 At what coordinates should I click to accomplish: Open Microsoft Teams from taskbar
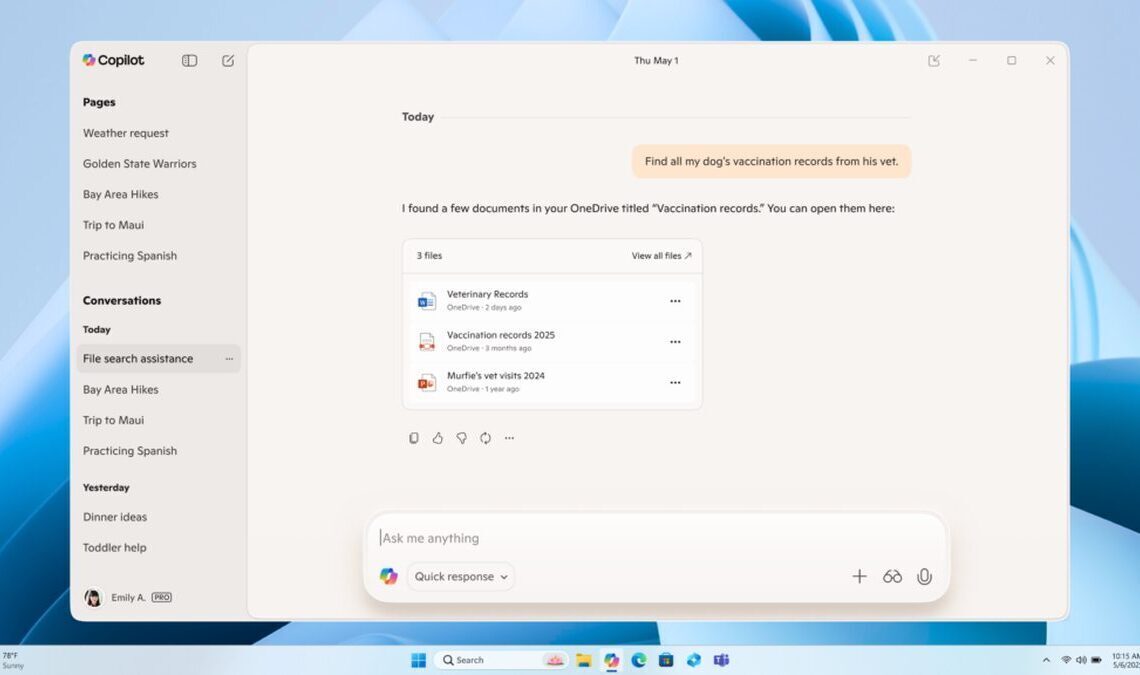pos(721,660)
